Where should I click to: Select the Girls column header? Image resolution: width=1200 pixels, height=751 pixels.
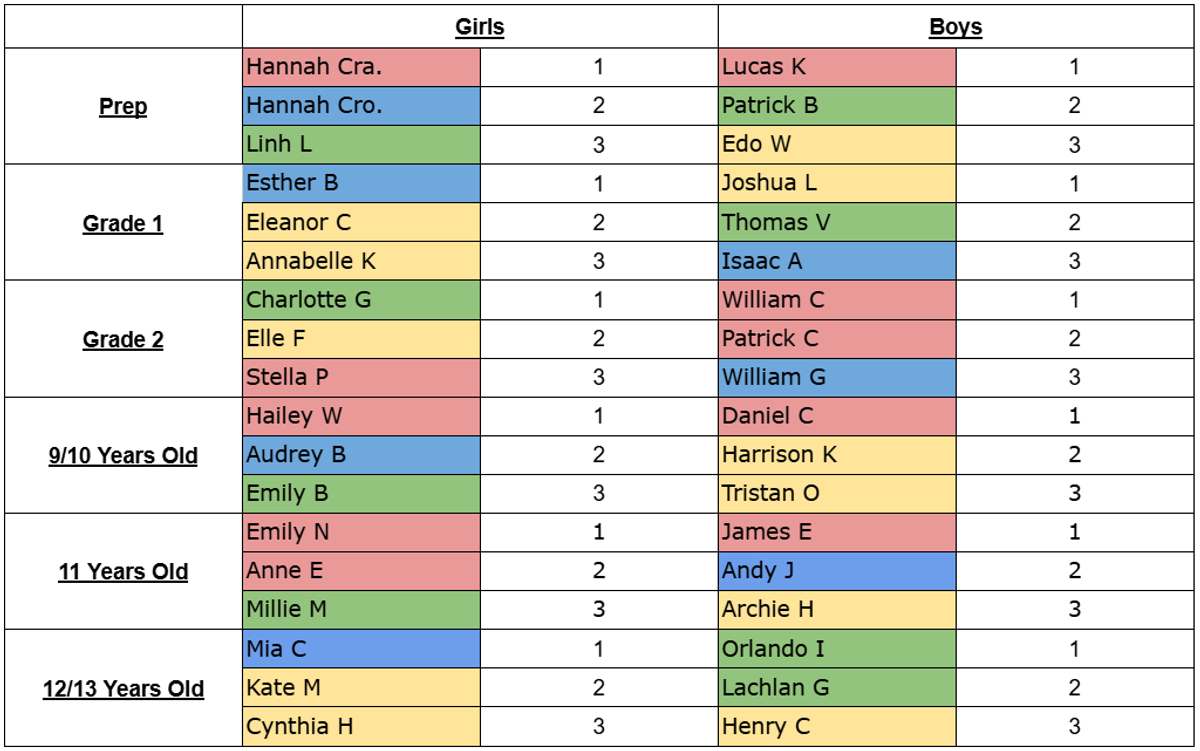(479, 27)
